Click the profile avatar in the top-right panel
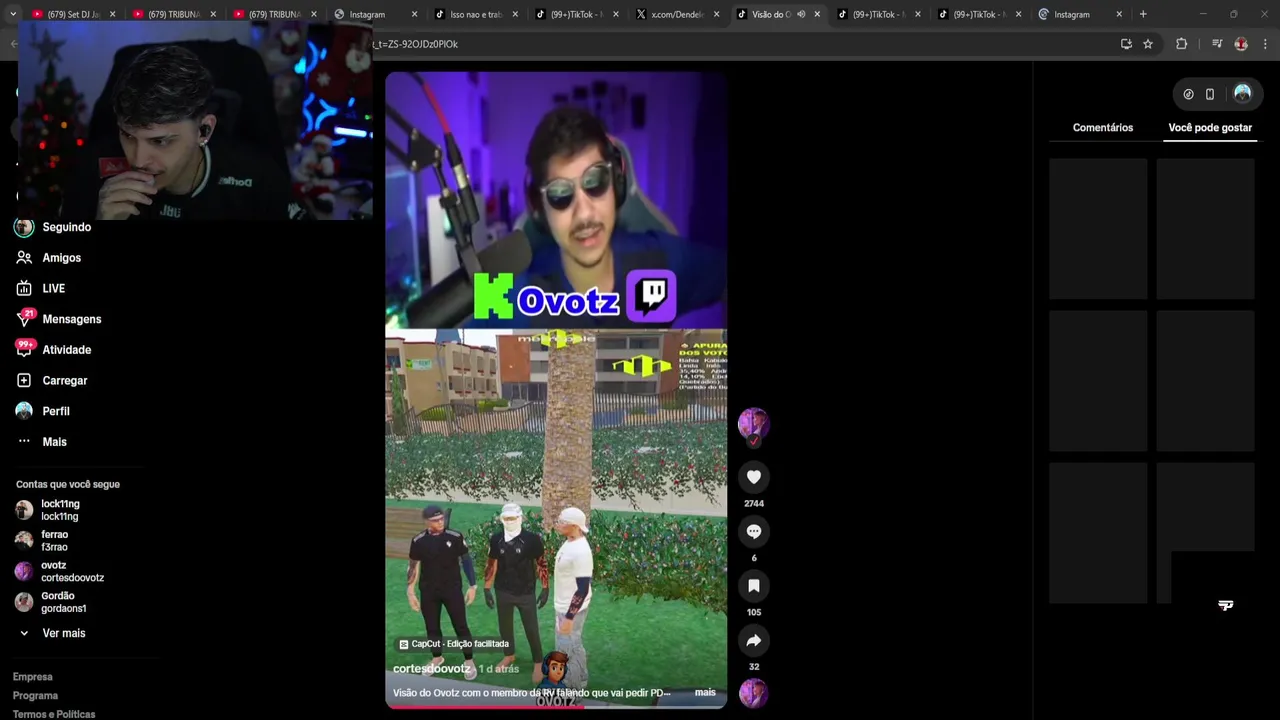 (x=1242, y=93)
